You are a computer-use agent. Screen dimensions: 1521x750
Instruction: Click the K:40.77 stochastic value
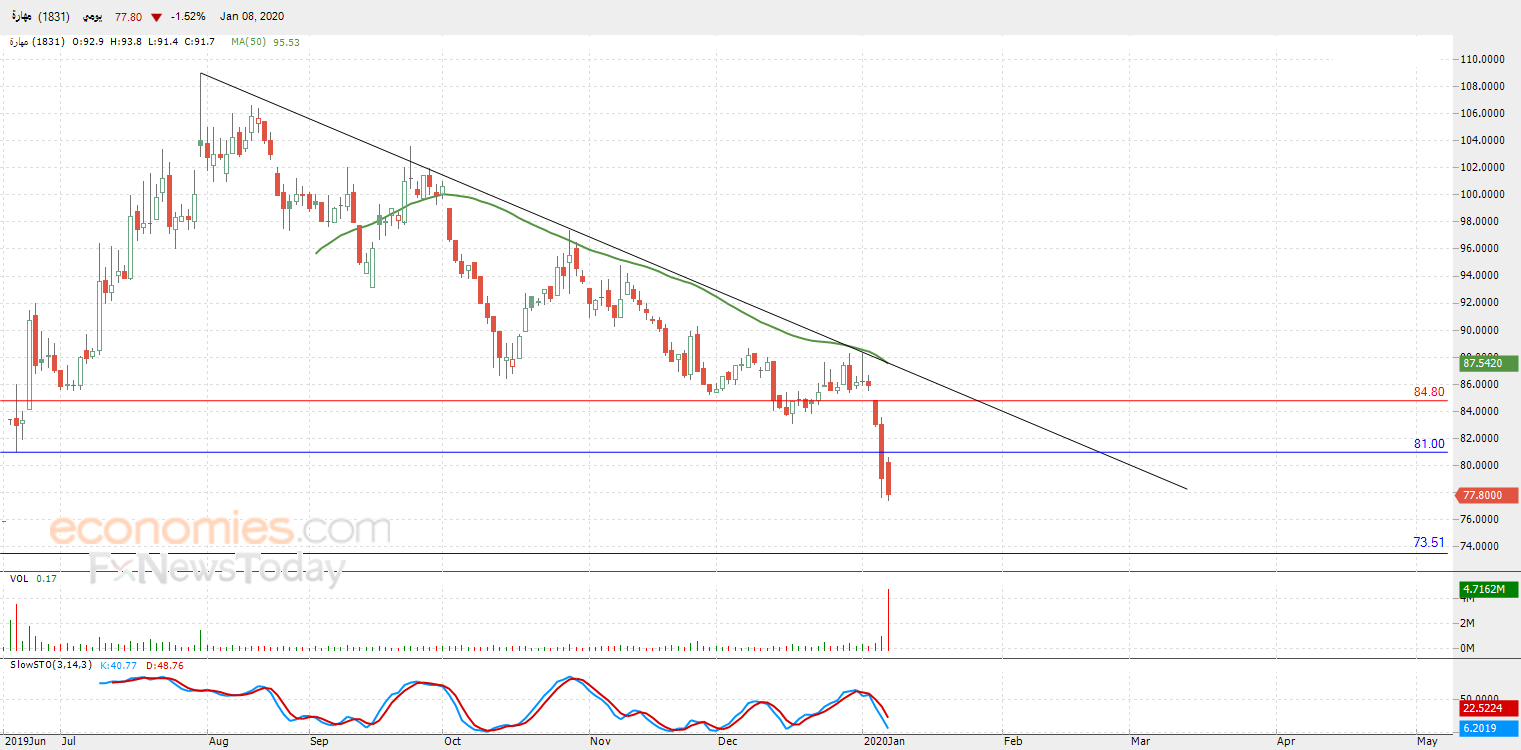117,664
